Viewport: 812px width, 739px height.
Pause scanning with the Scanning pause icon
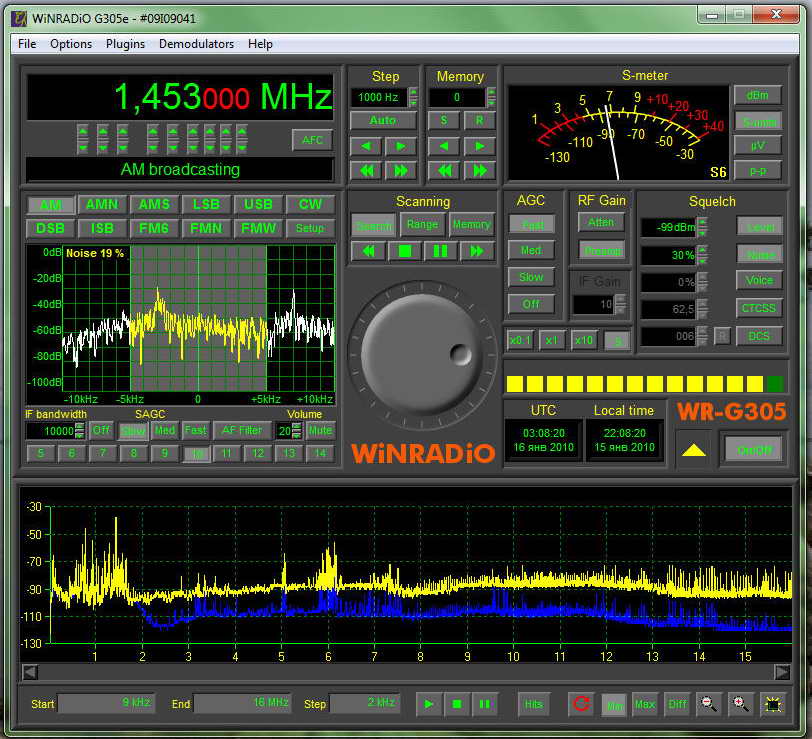(440, 252)
